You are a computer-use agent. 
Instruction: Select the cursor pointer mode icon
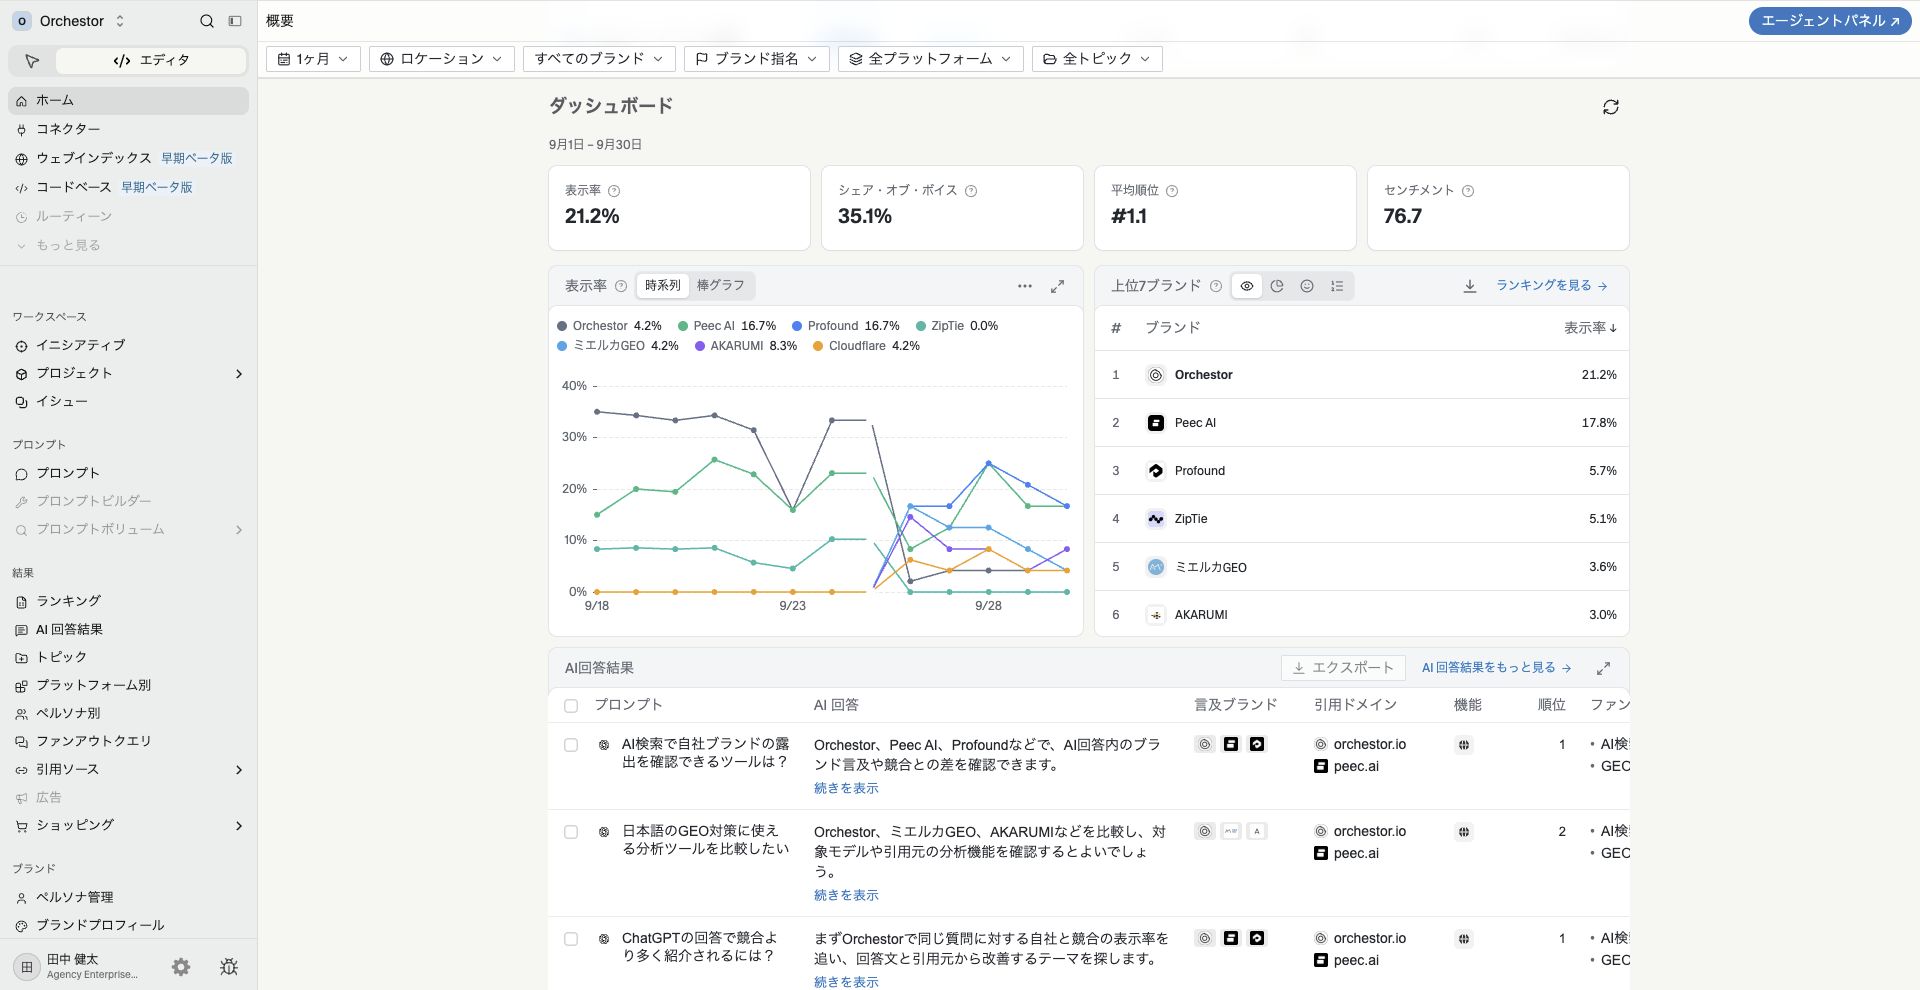click(32, 61)
